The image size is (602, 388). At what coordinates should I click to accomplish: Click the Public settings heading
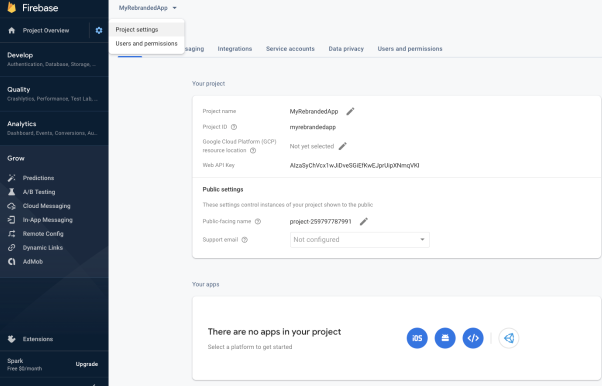223,189
